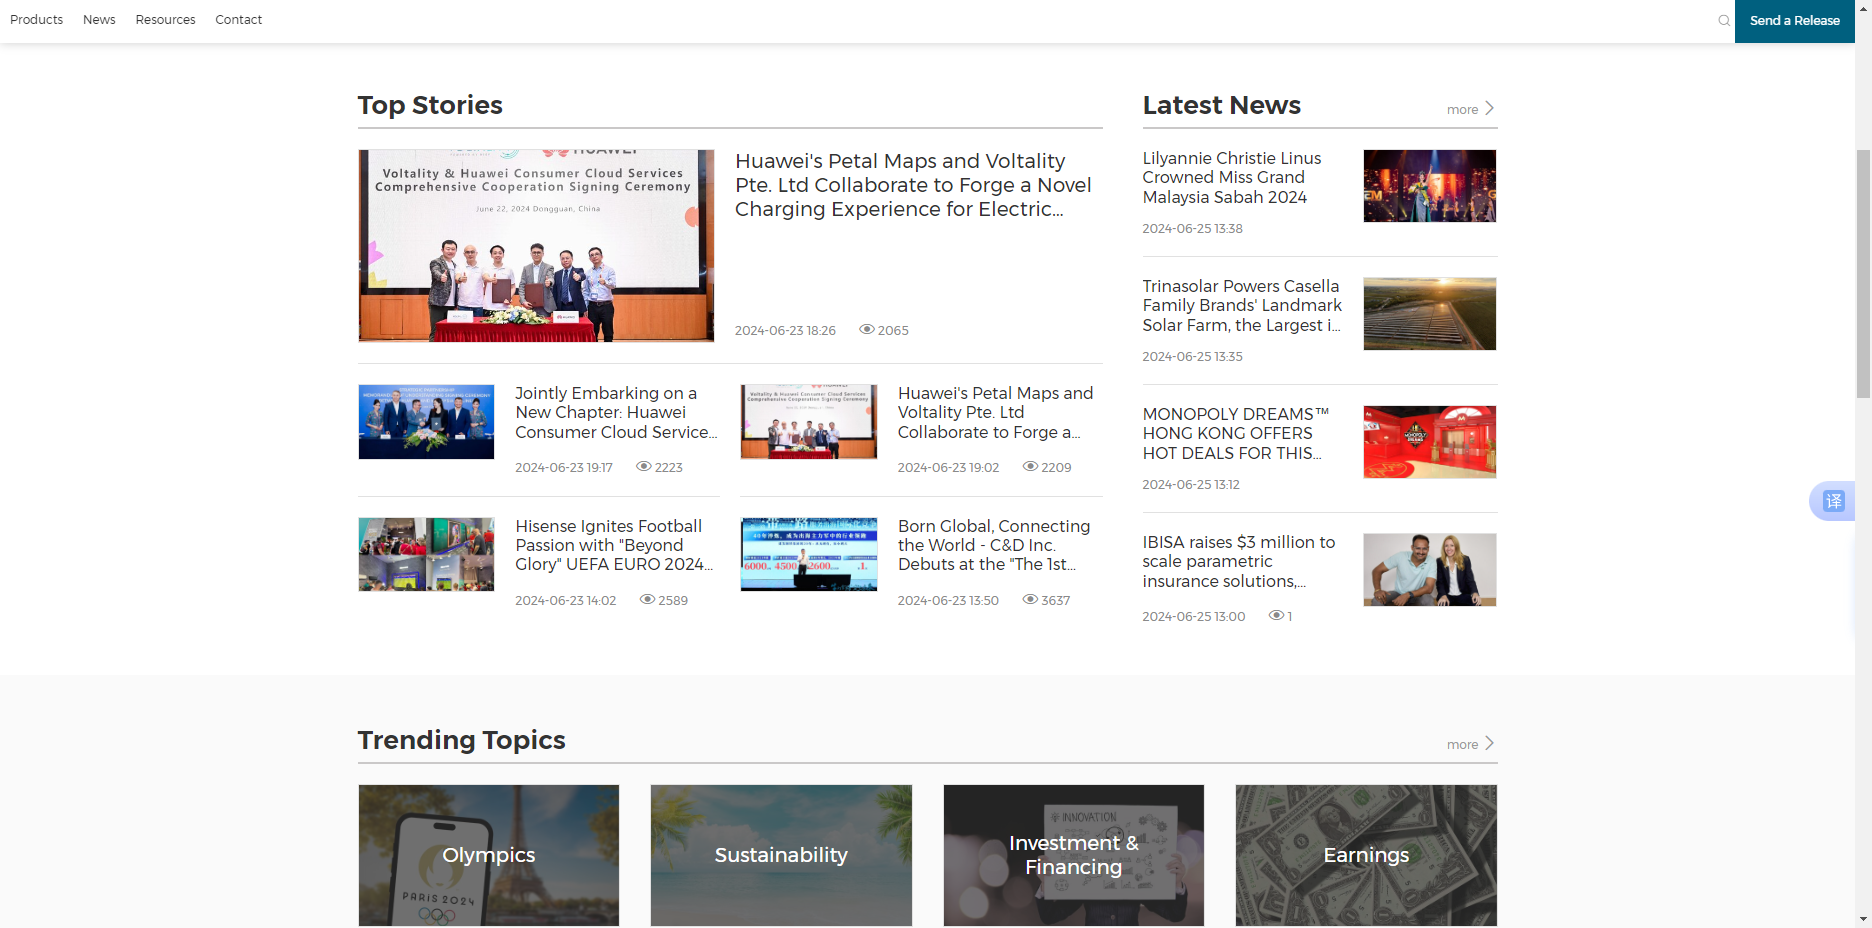Viewport: 1872px width, 928px height.
Task: Click the Latest News heading
Action: coord(1221,105)
